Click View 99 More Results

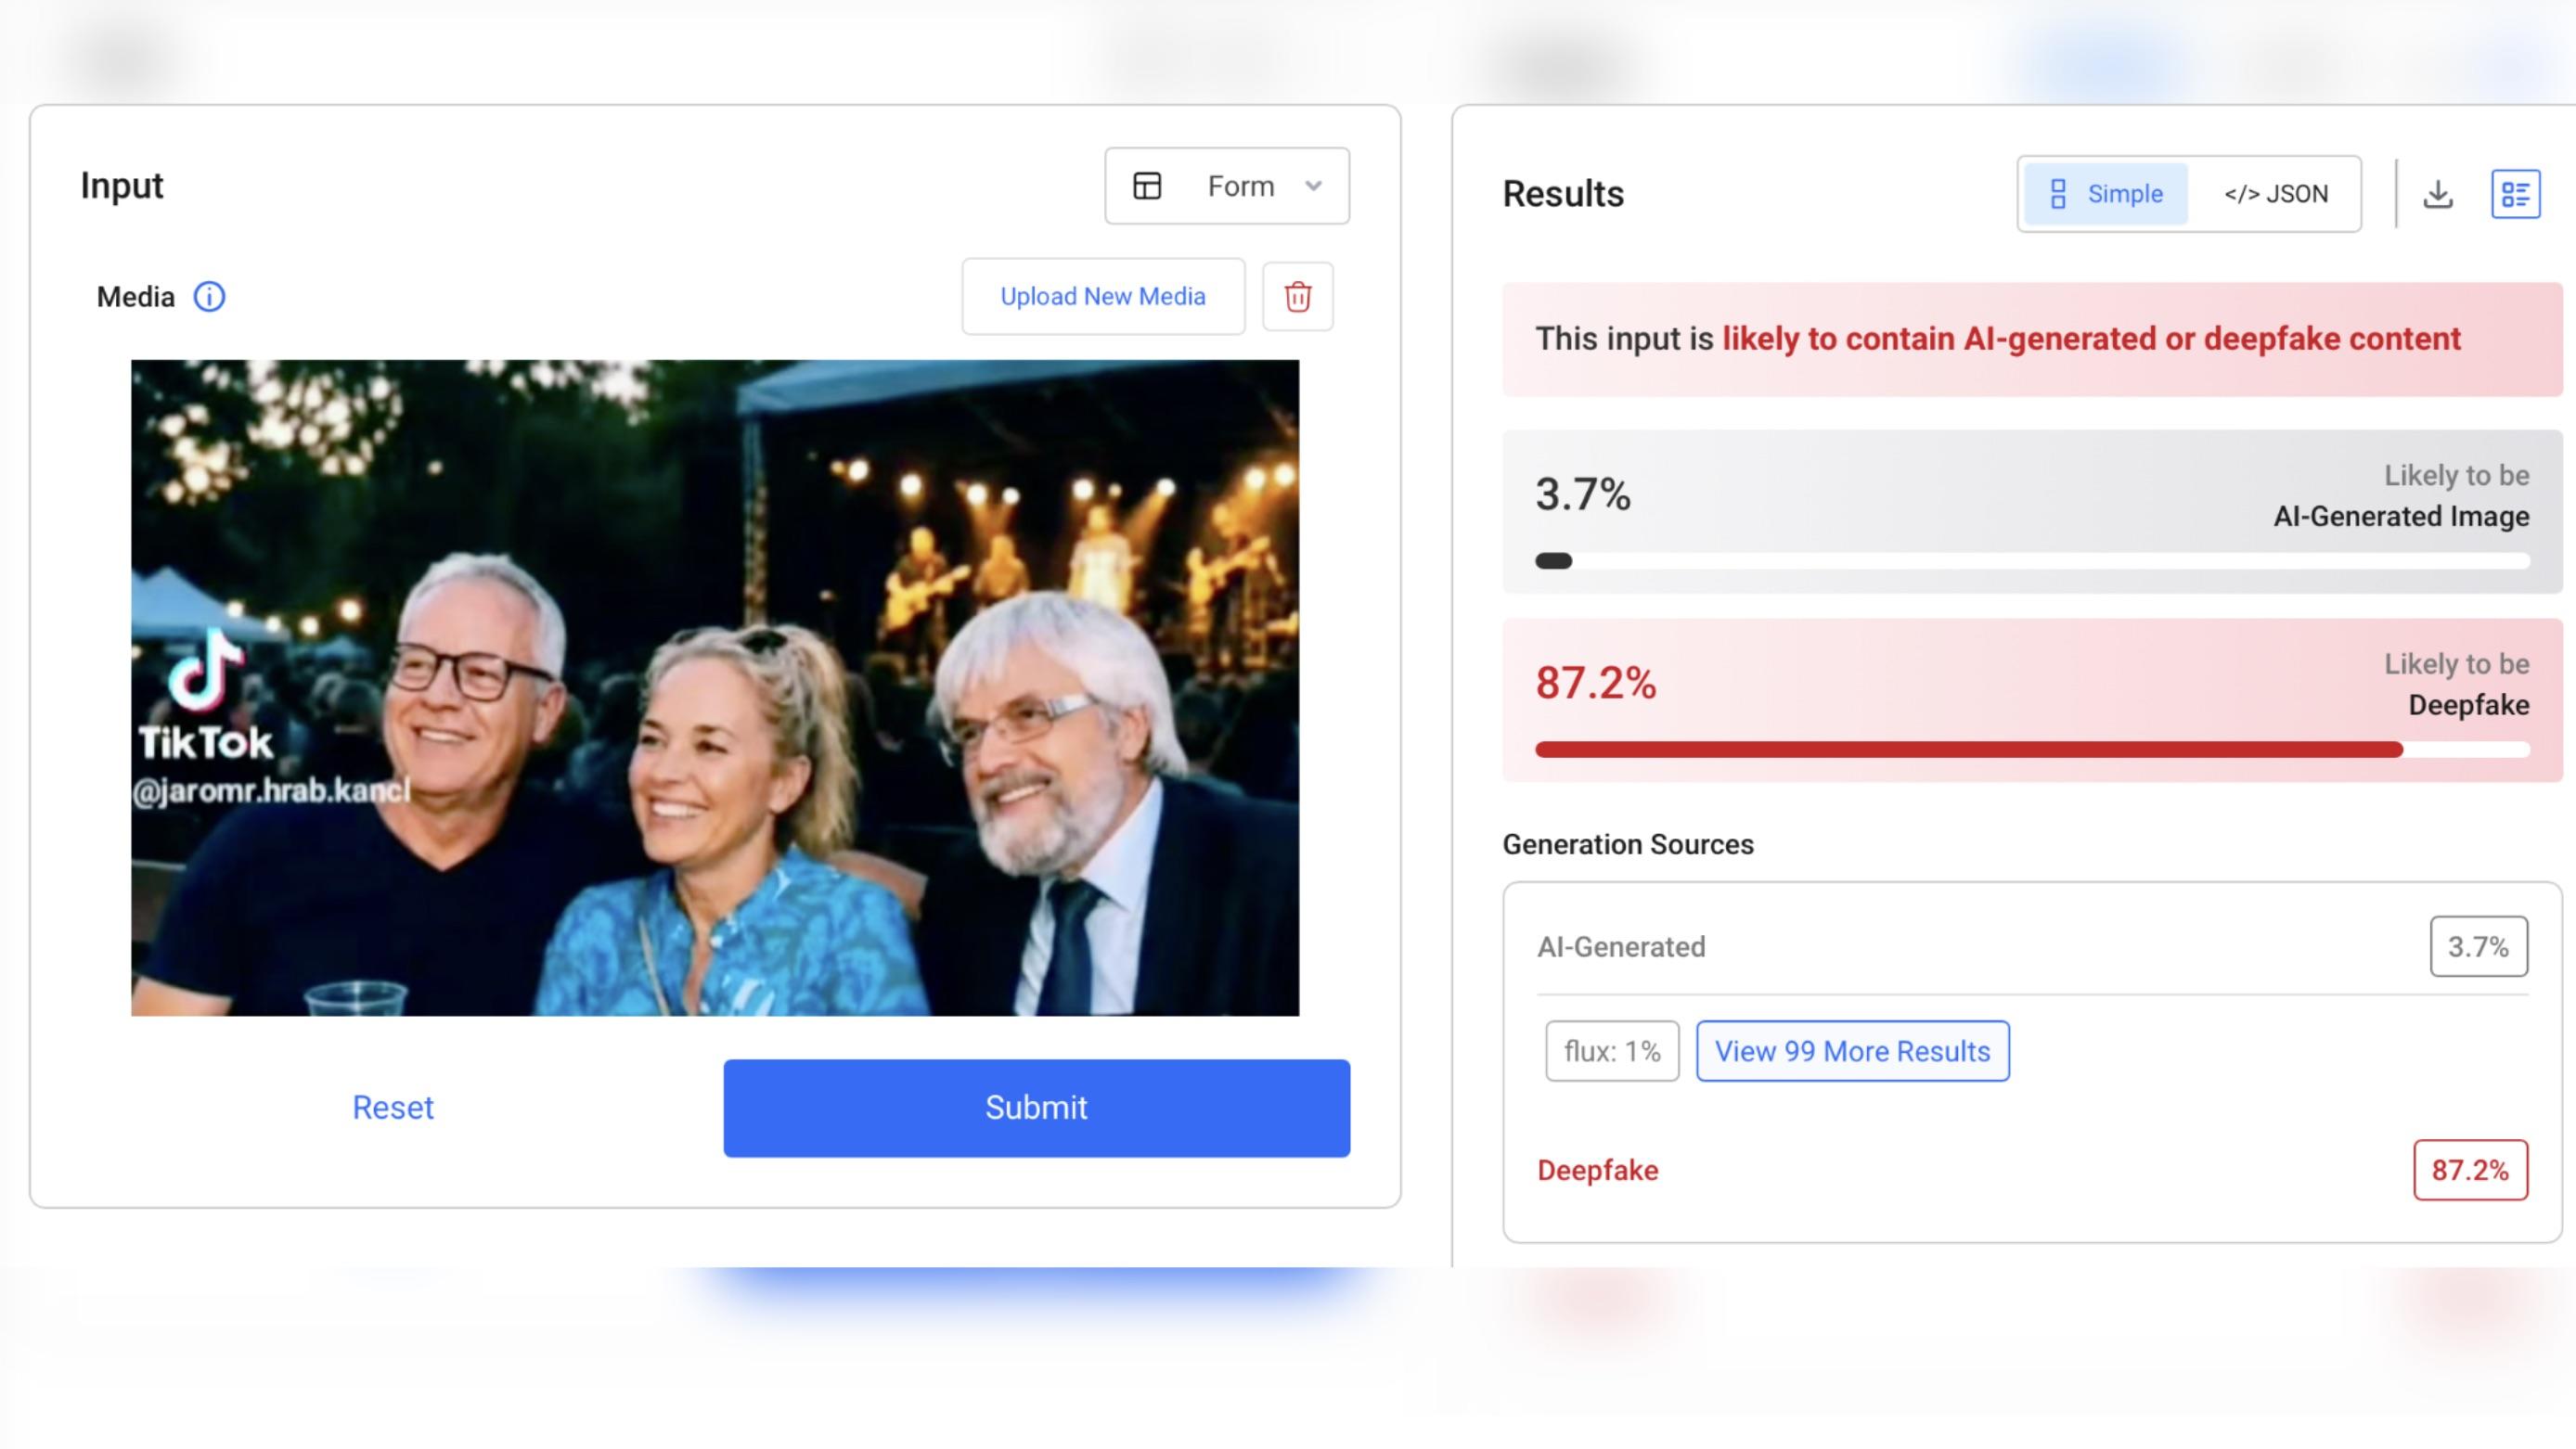click(1852, 1051)
